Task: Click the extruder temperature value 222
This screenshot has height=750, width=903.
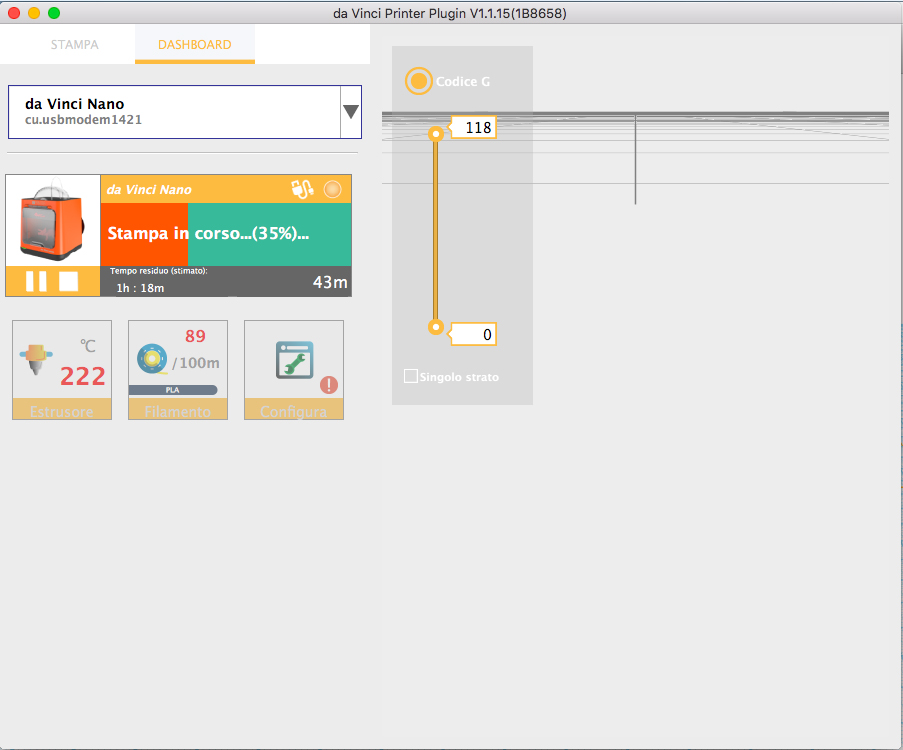Action: click(x=83, y=376)
